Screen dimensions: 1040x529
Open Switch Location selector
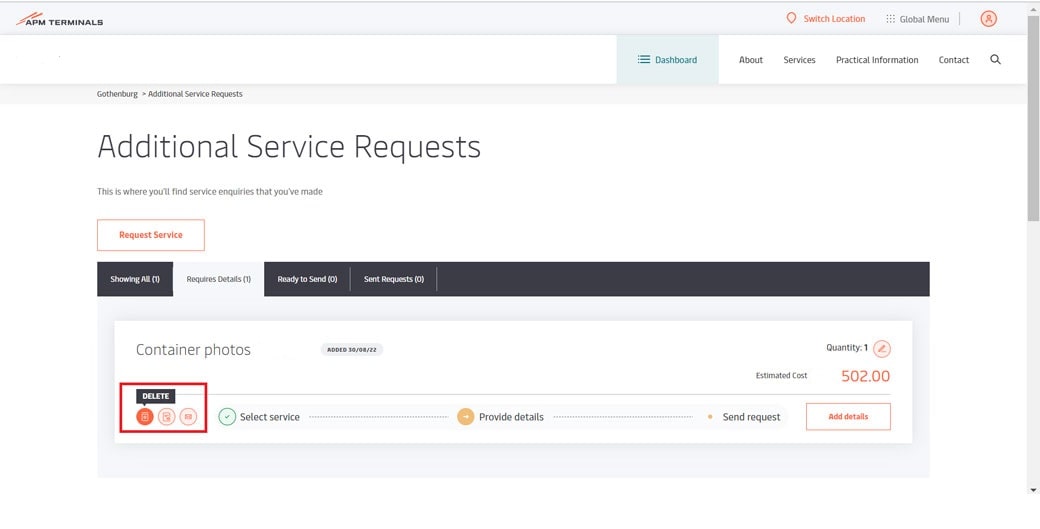coord(825,19)
